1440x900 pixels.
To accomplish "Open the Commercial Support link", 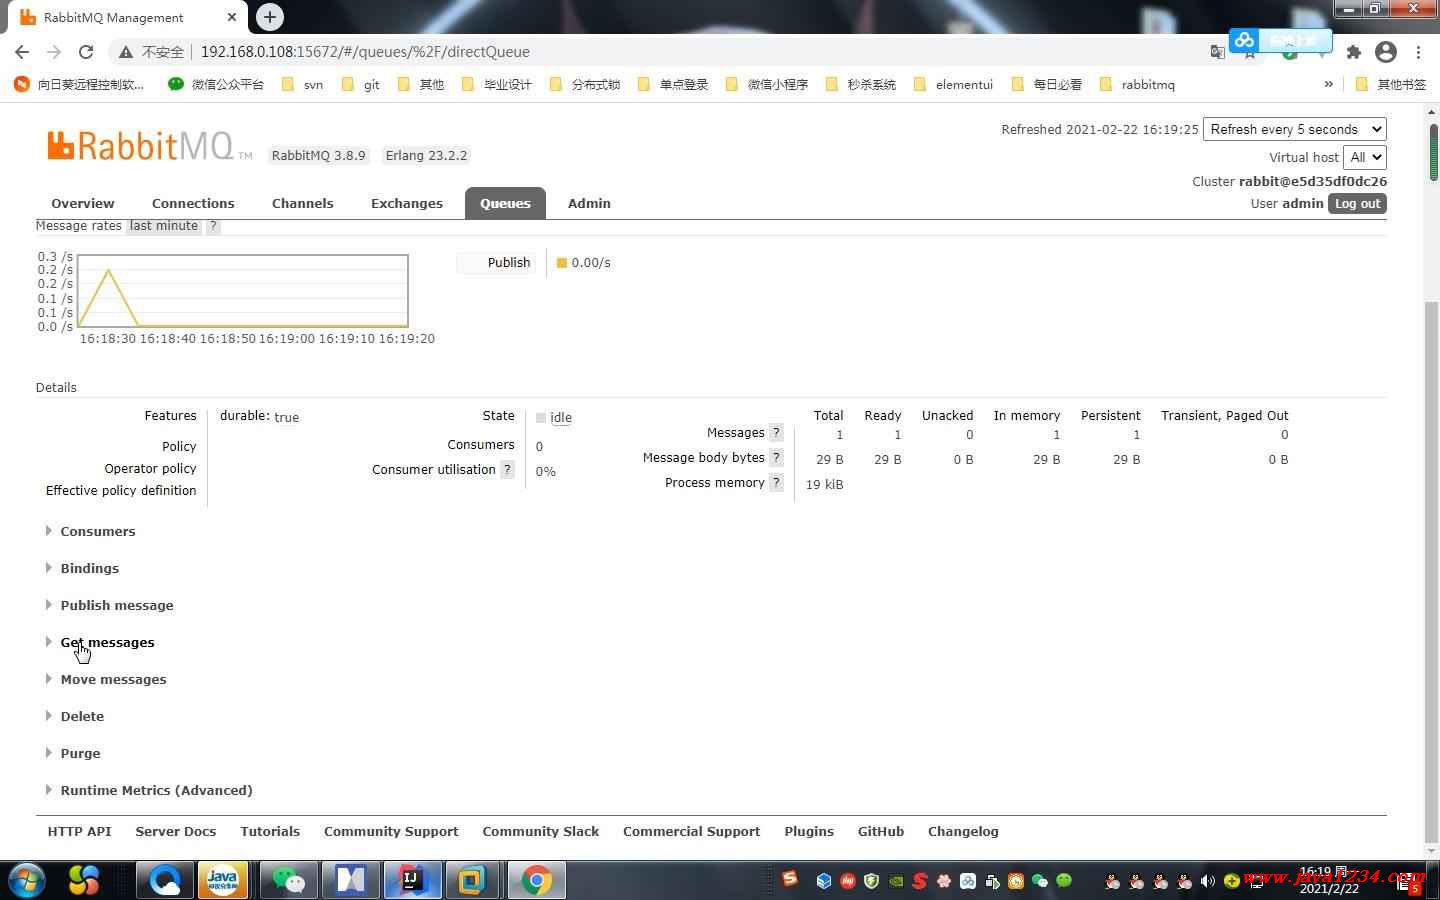I will coord(691,831).
